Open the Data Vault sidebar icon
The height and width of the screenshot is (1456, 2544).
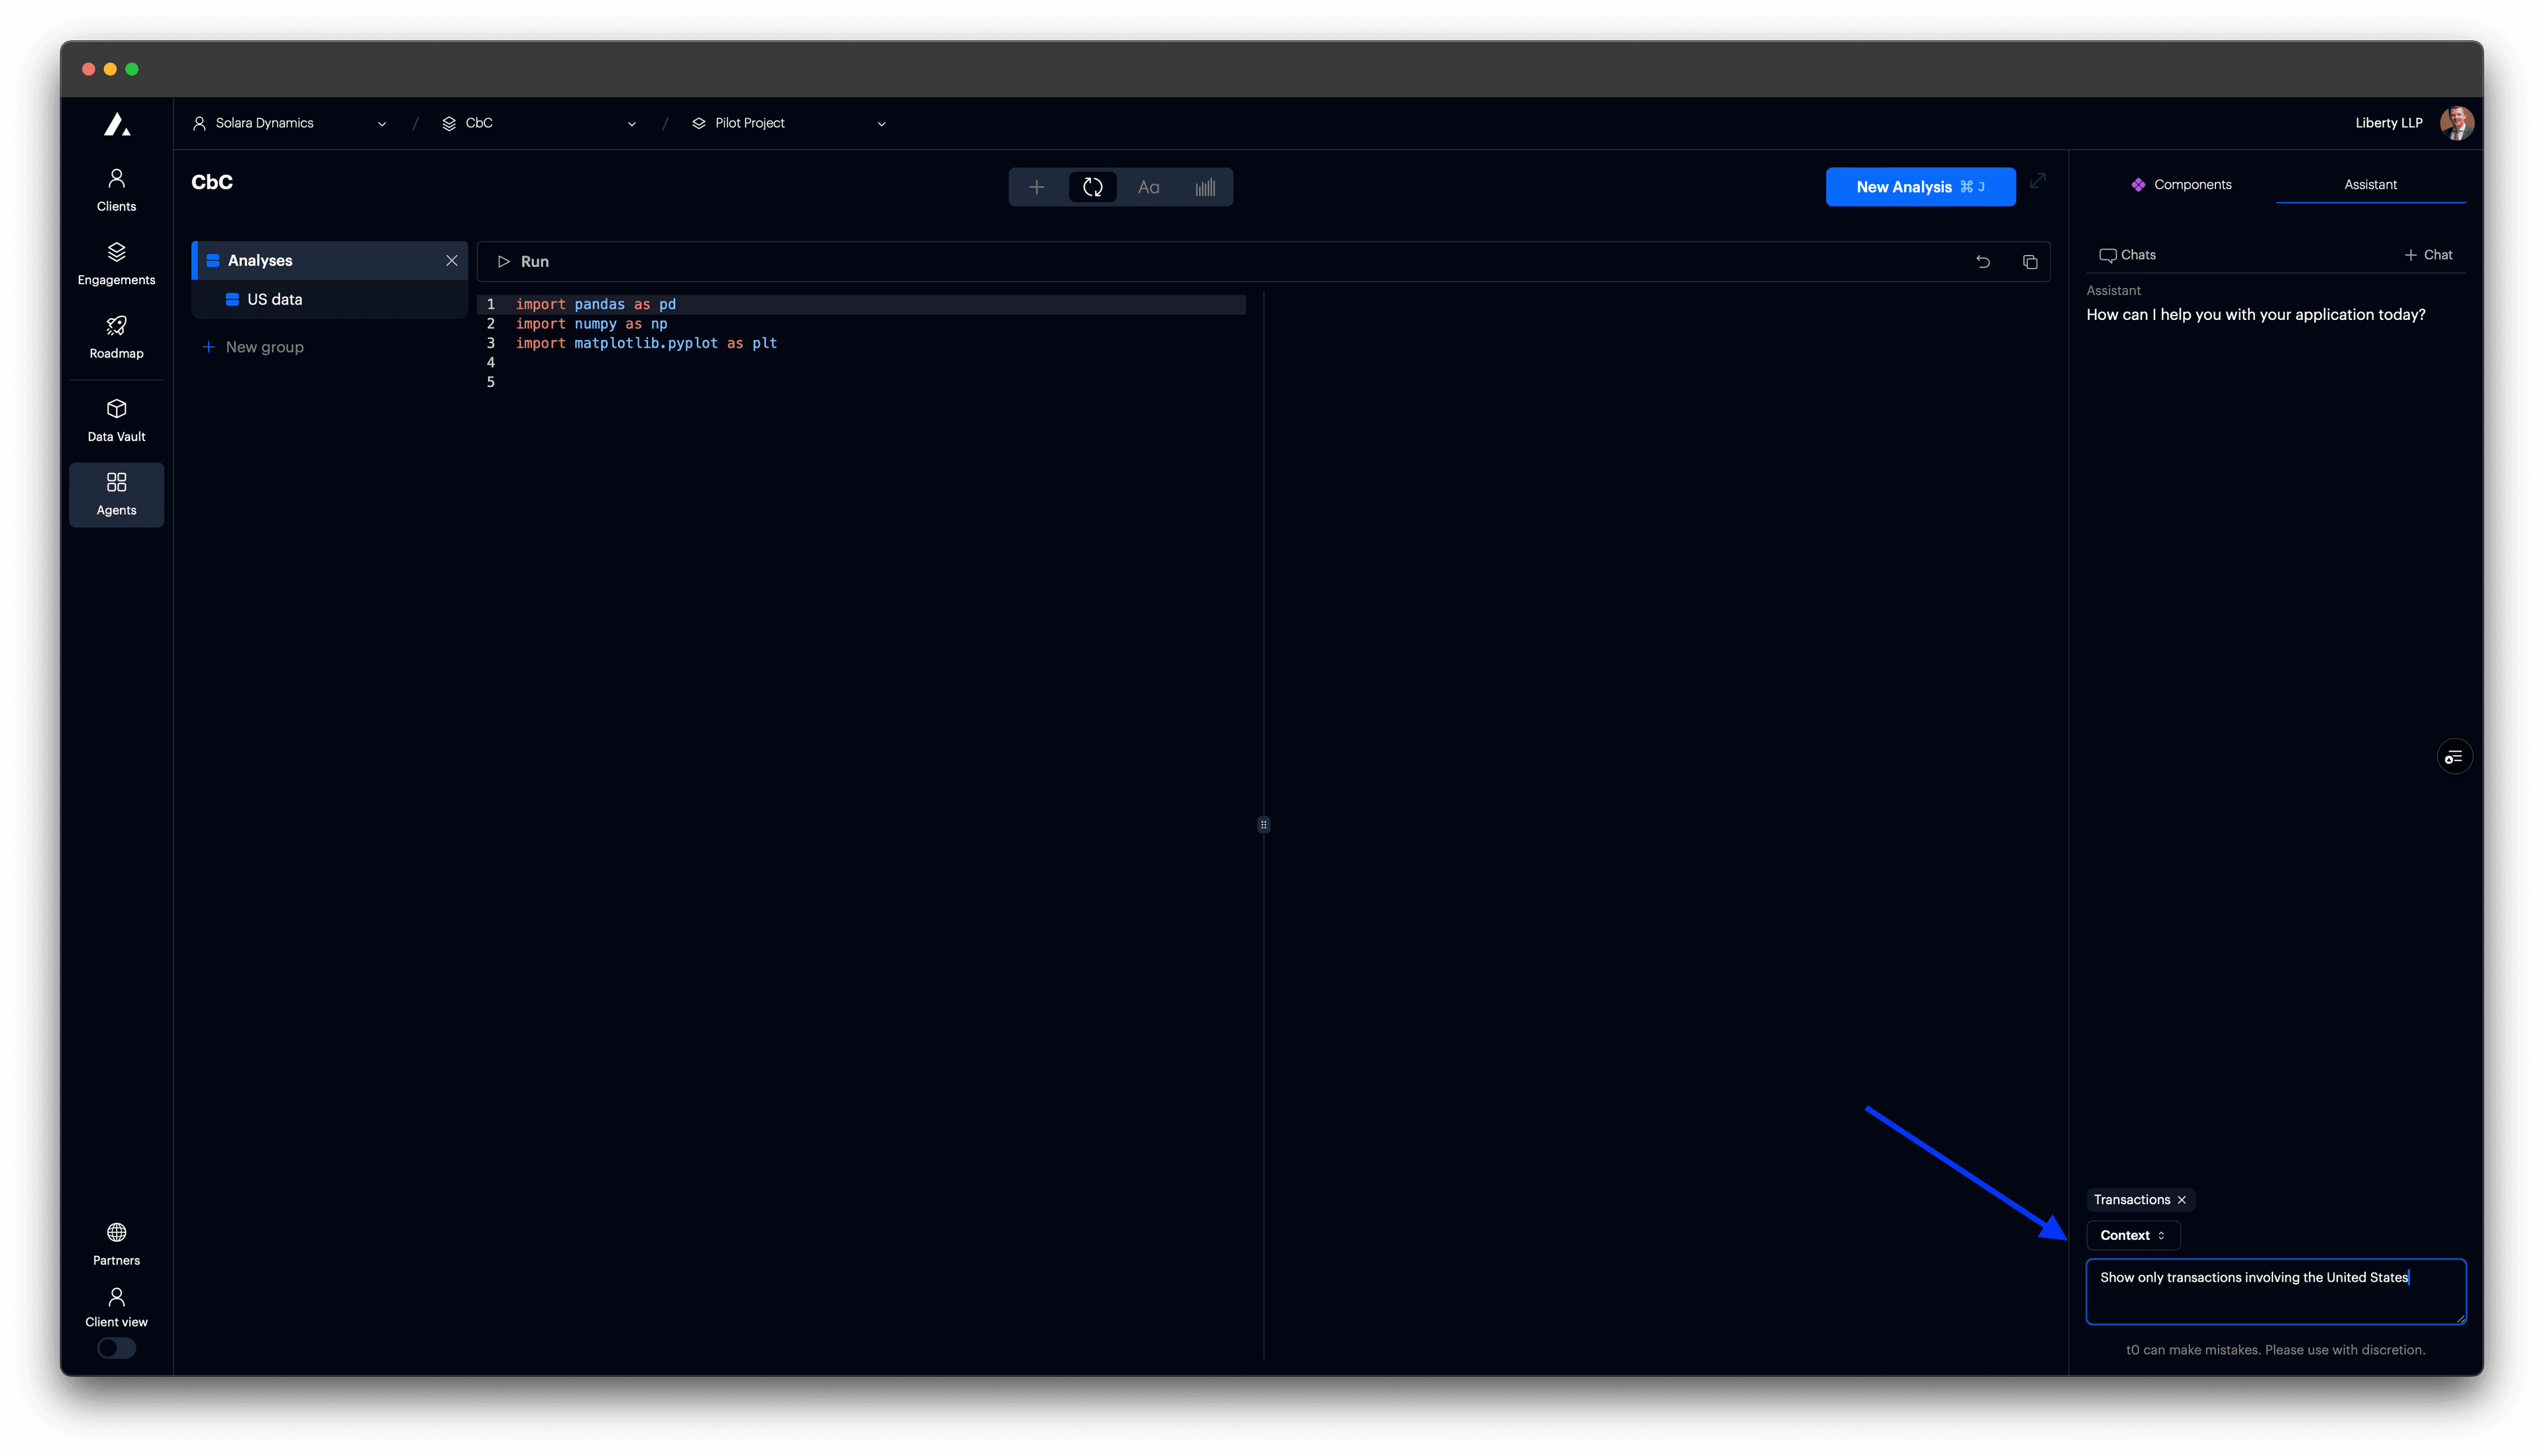point(116,419)
